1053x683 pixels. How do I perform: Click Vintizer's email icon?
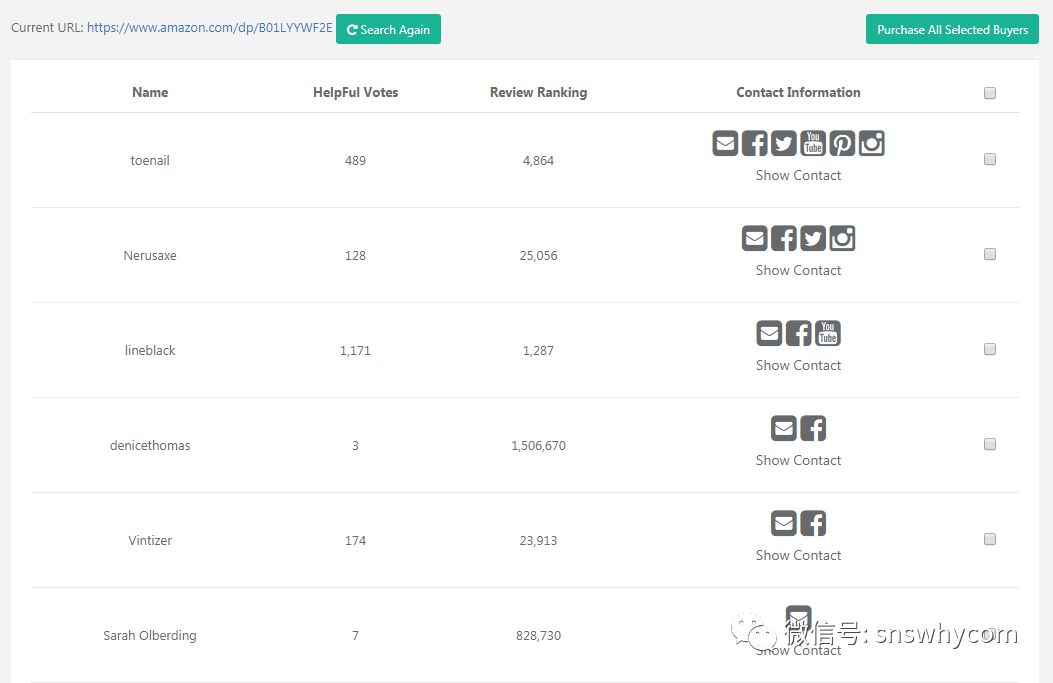coord(784,523)
